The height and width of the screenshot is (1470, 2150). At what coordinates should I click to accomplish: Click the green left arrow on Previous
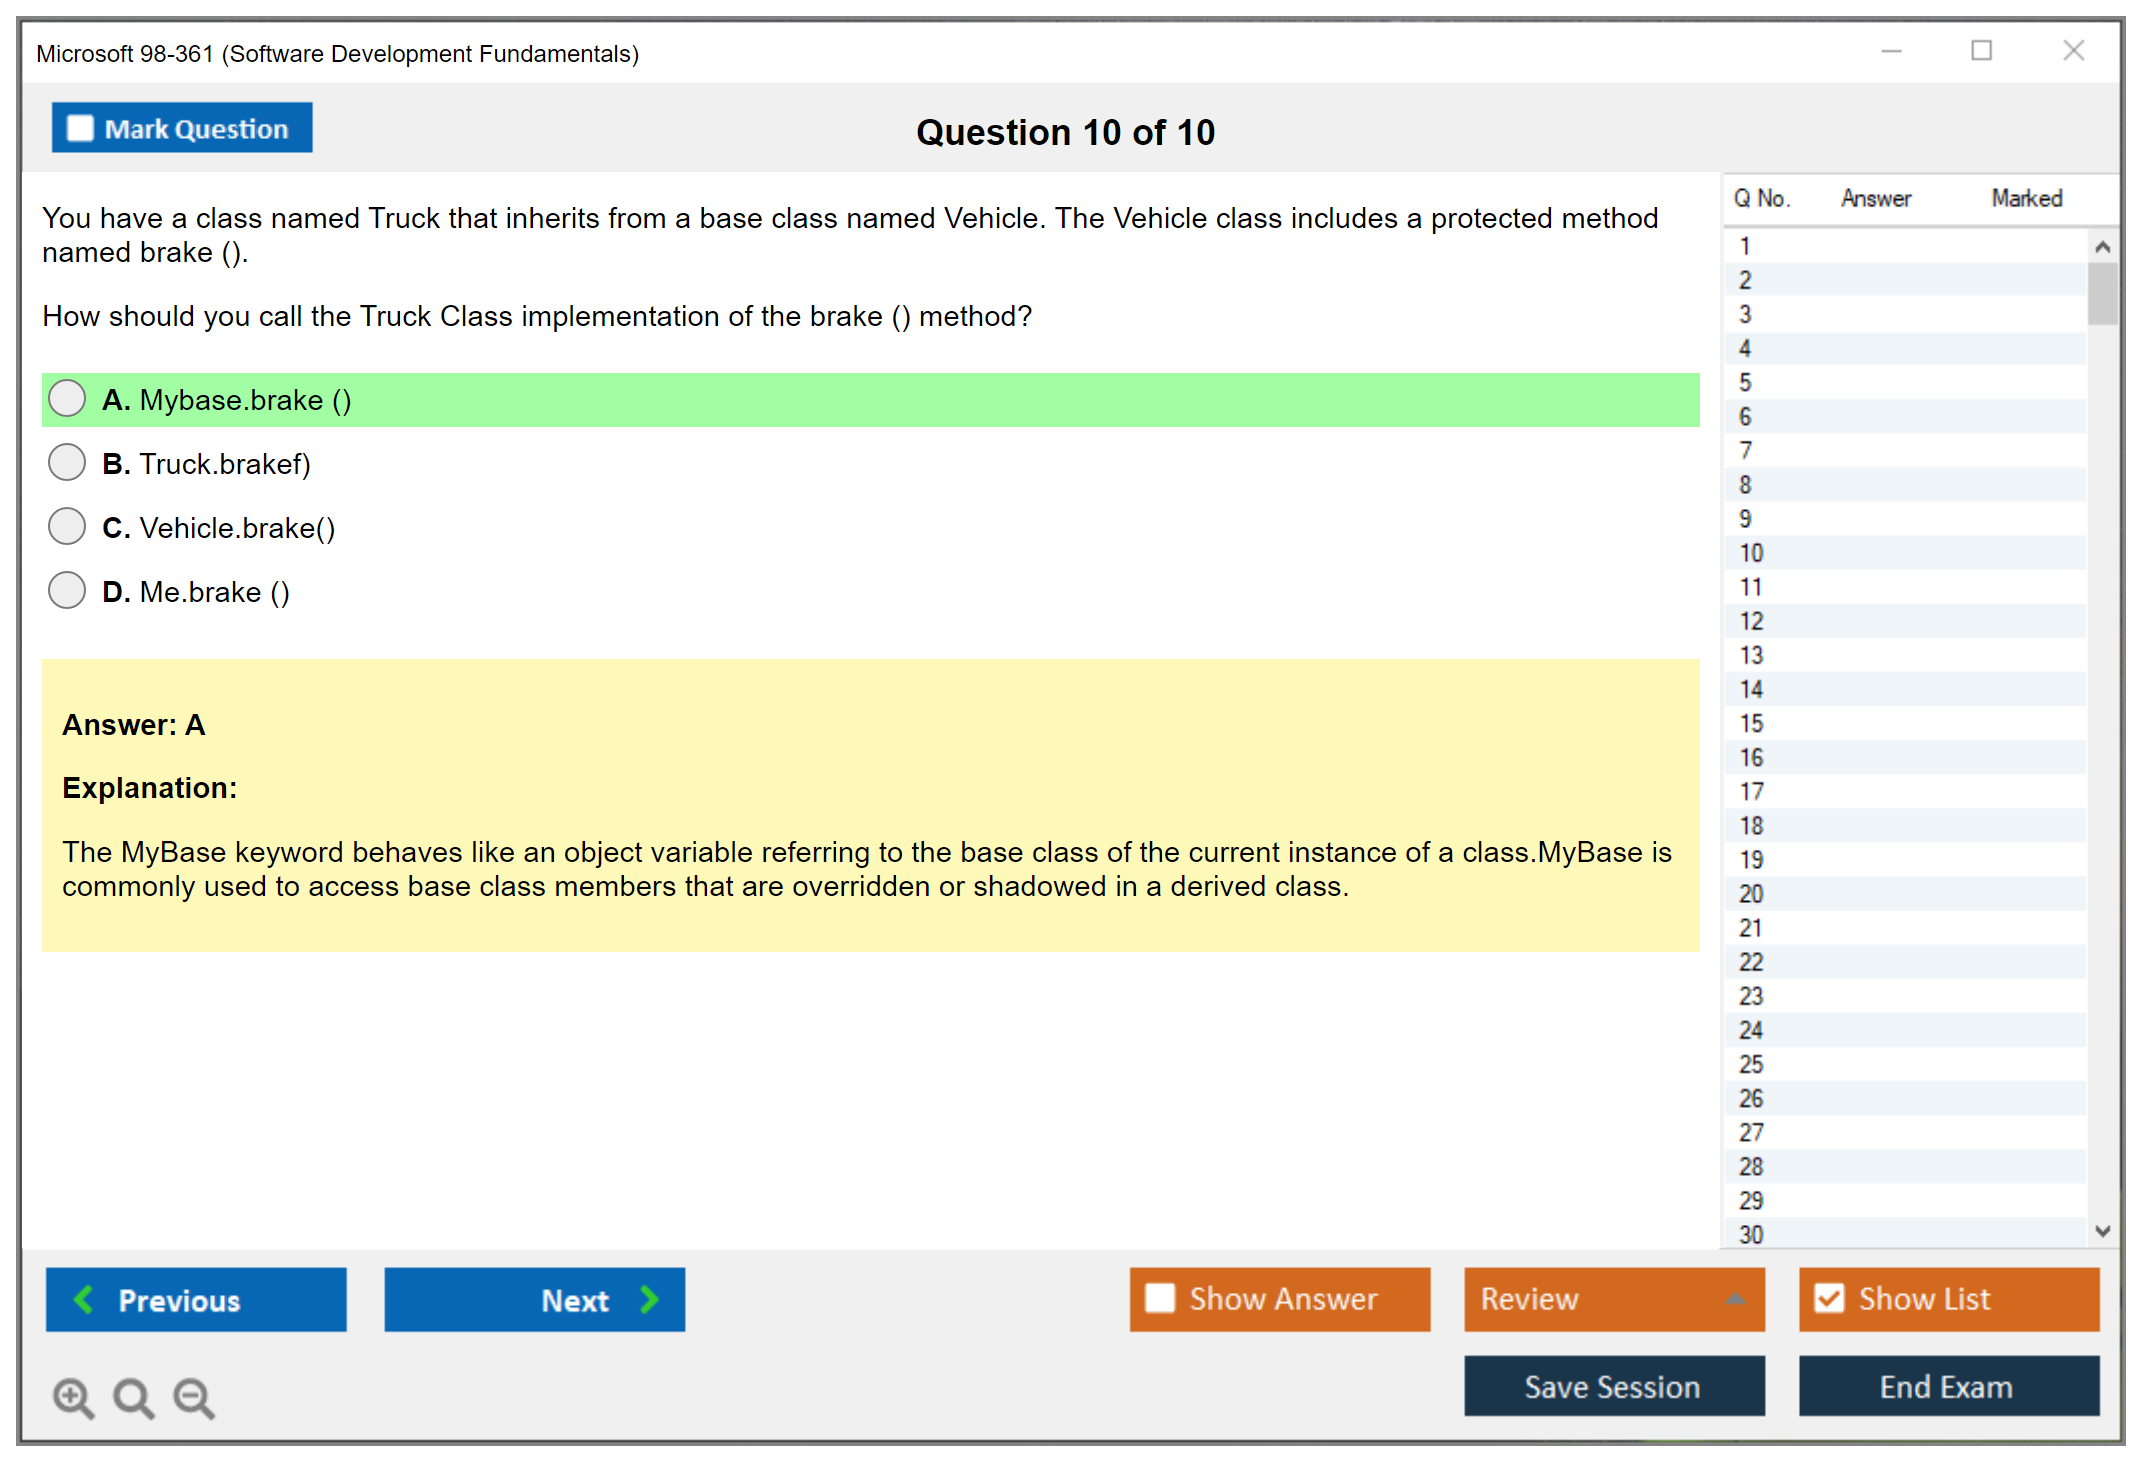pyautogui.click(x=84, y=1299)
